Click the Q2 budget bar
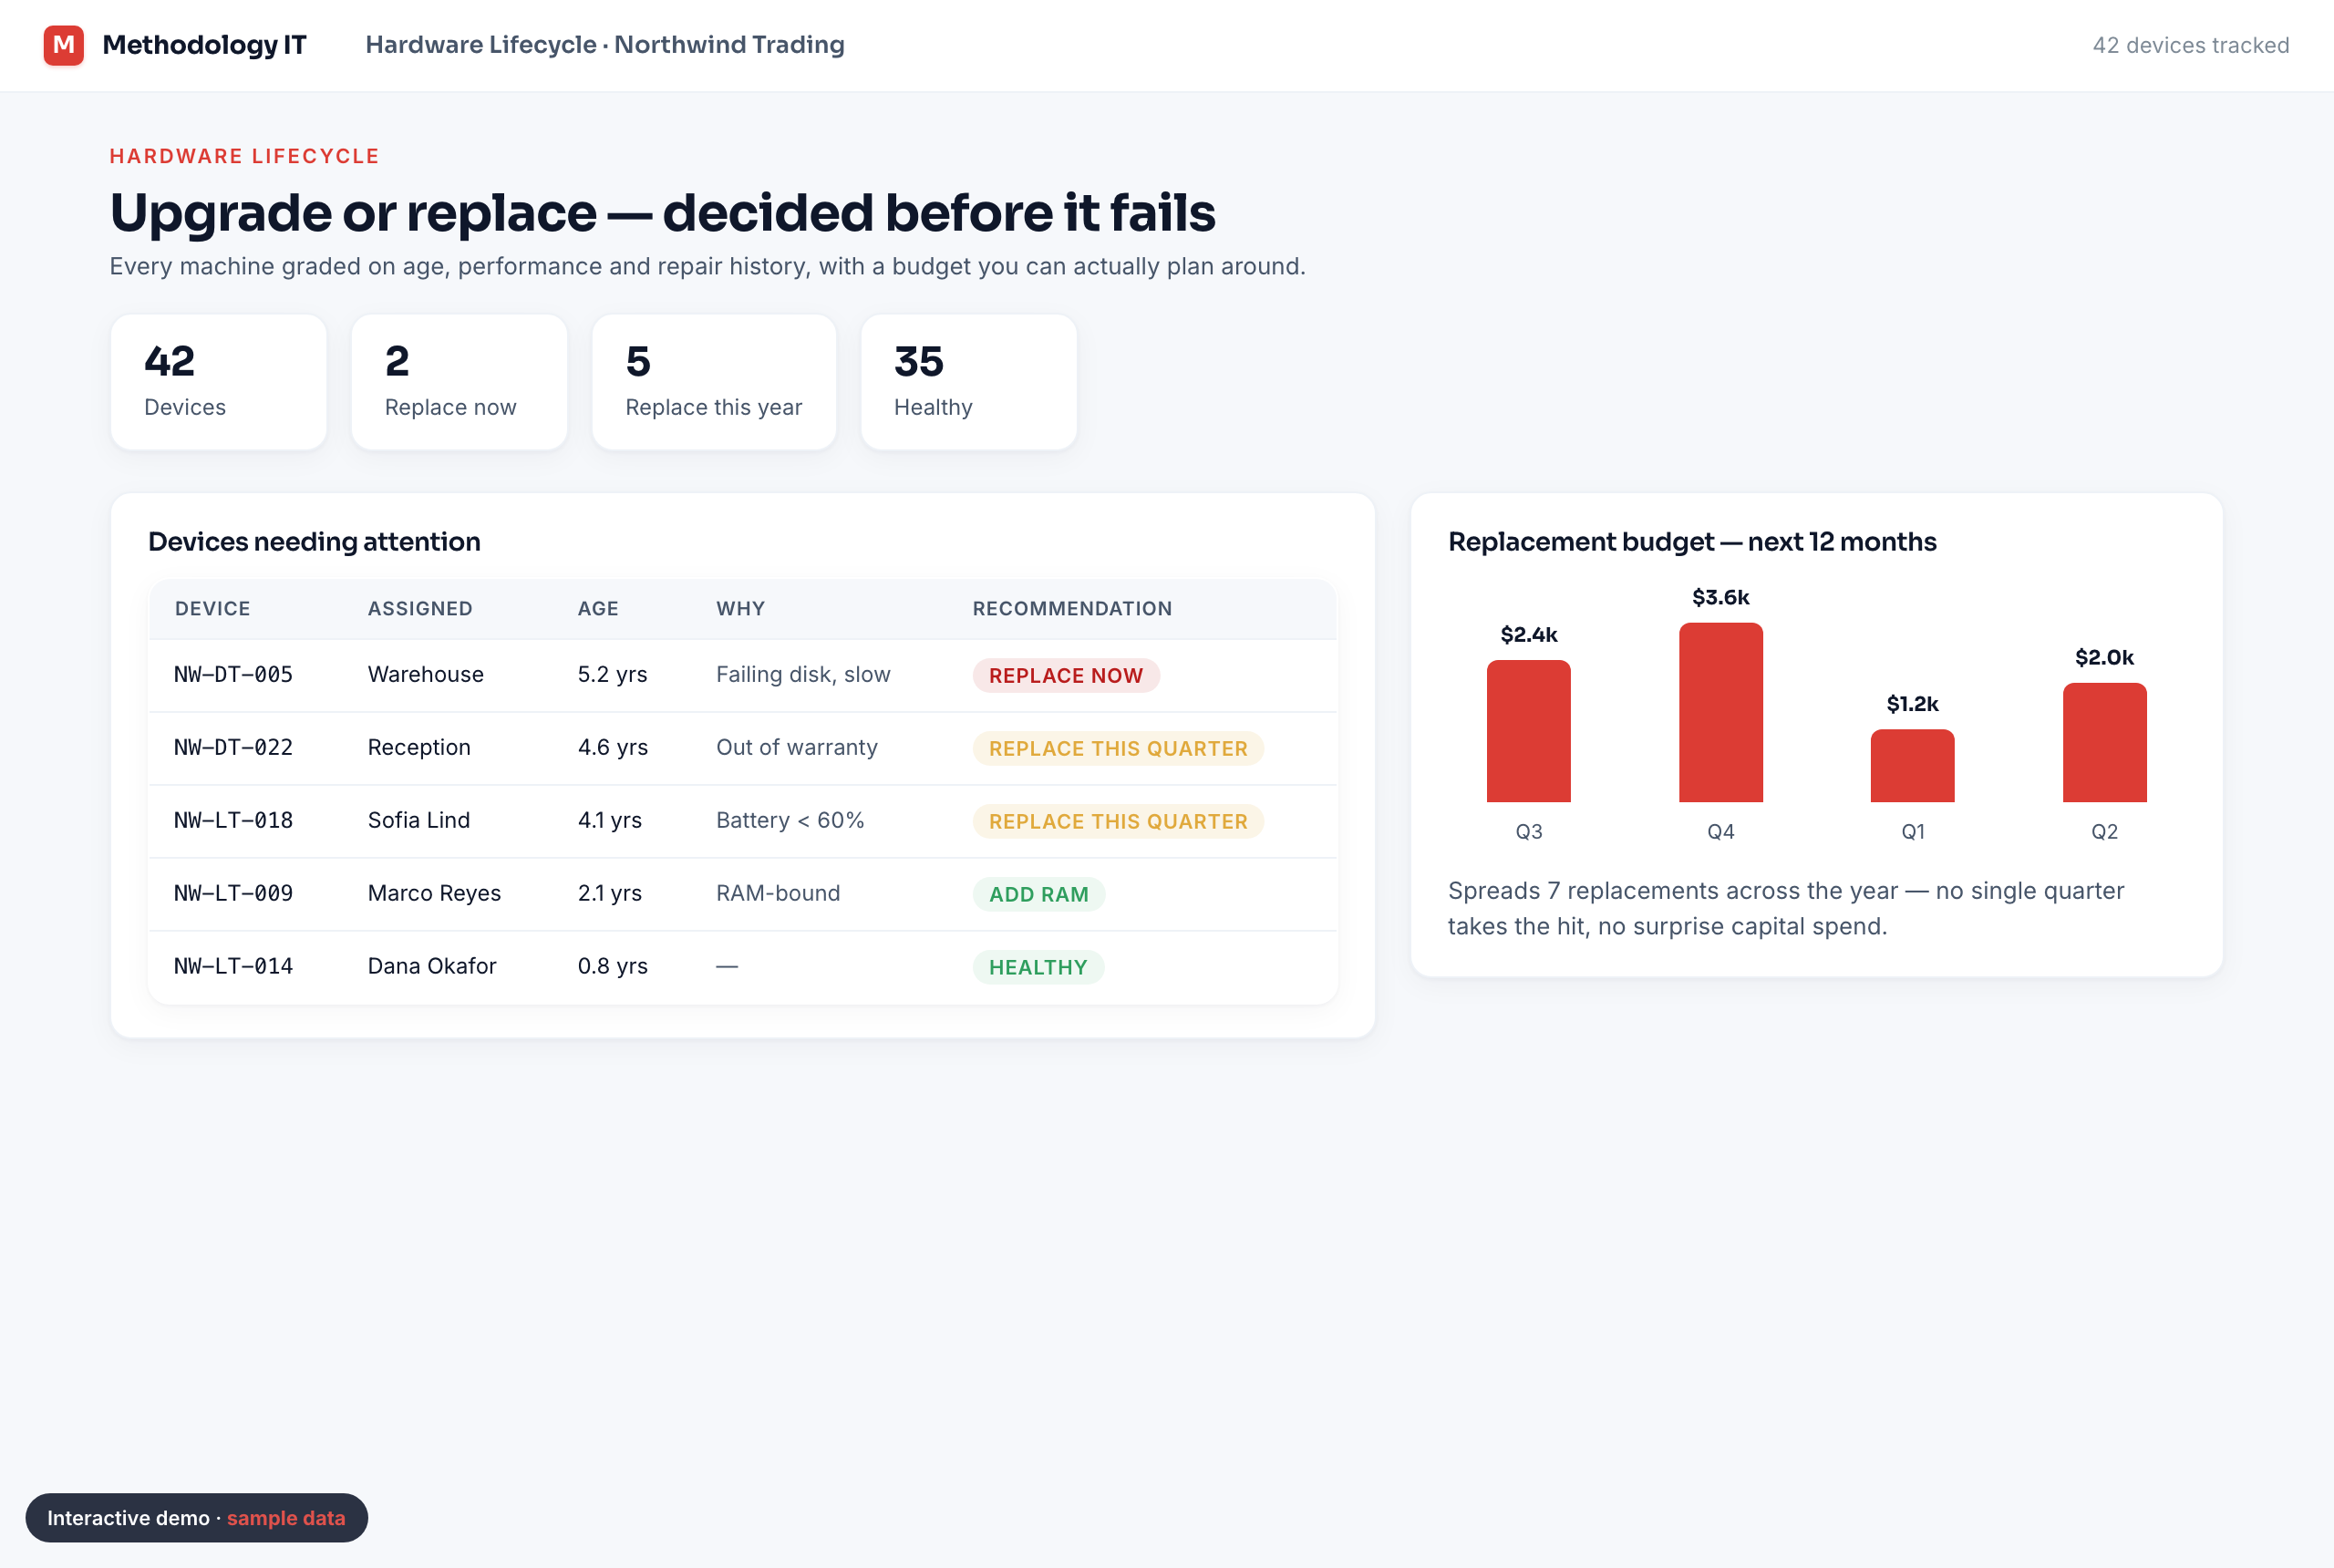Viewport: 2334px width, 1568px height. pyautogui.click(x=2105, y=742)
